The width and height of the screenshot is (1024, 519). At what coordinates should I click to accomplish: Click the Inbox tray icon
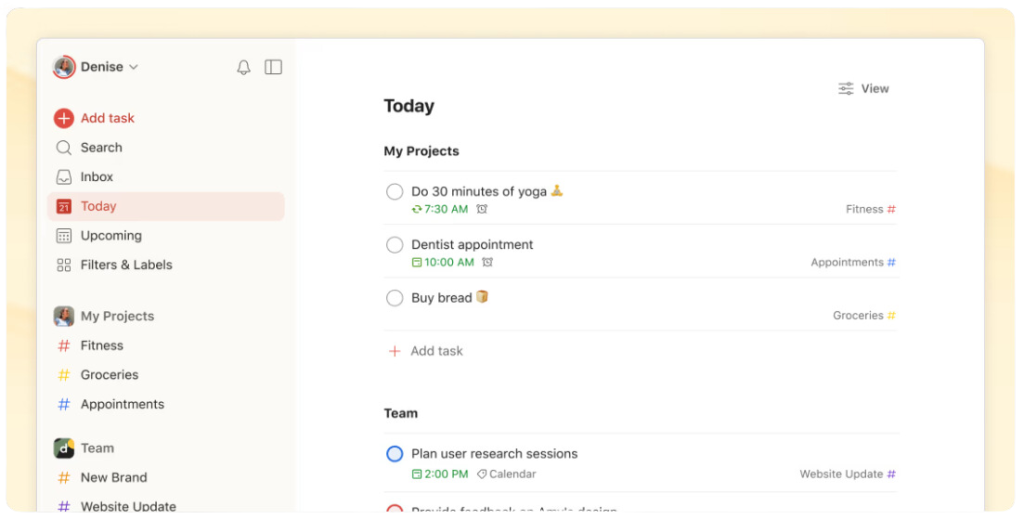tap(64, 177)
